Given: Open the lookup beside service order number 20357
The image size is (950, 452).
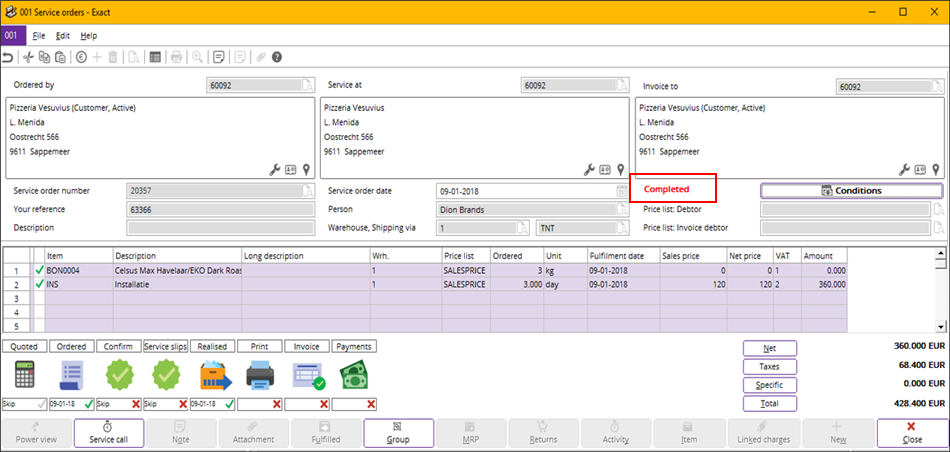Looking at the screenshot, I should pyautogui.click(x=308, y=191).
